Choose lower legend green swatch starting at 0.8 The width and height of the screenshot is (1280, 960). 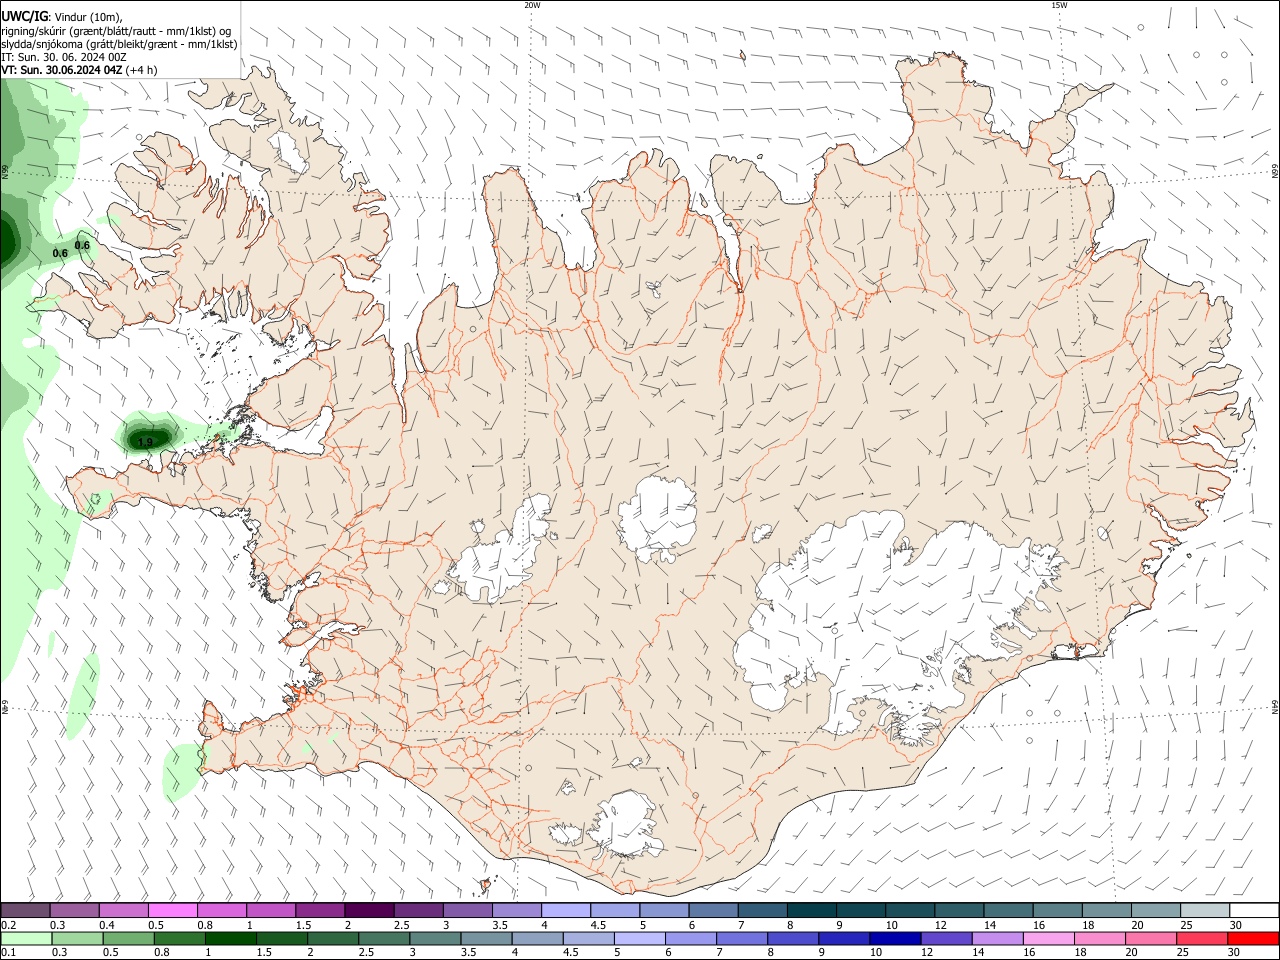pos(180,939)
